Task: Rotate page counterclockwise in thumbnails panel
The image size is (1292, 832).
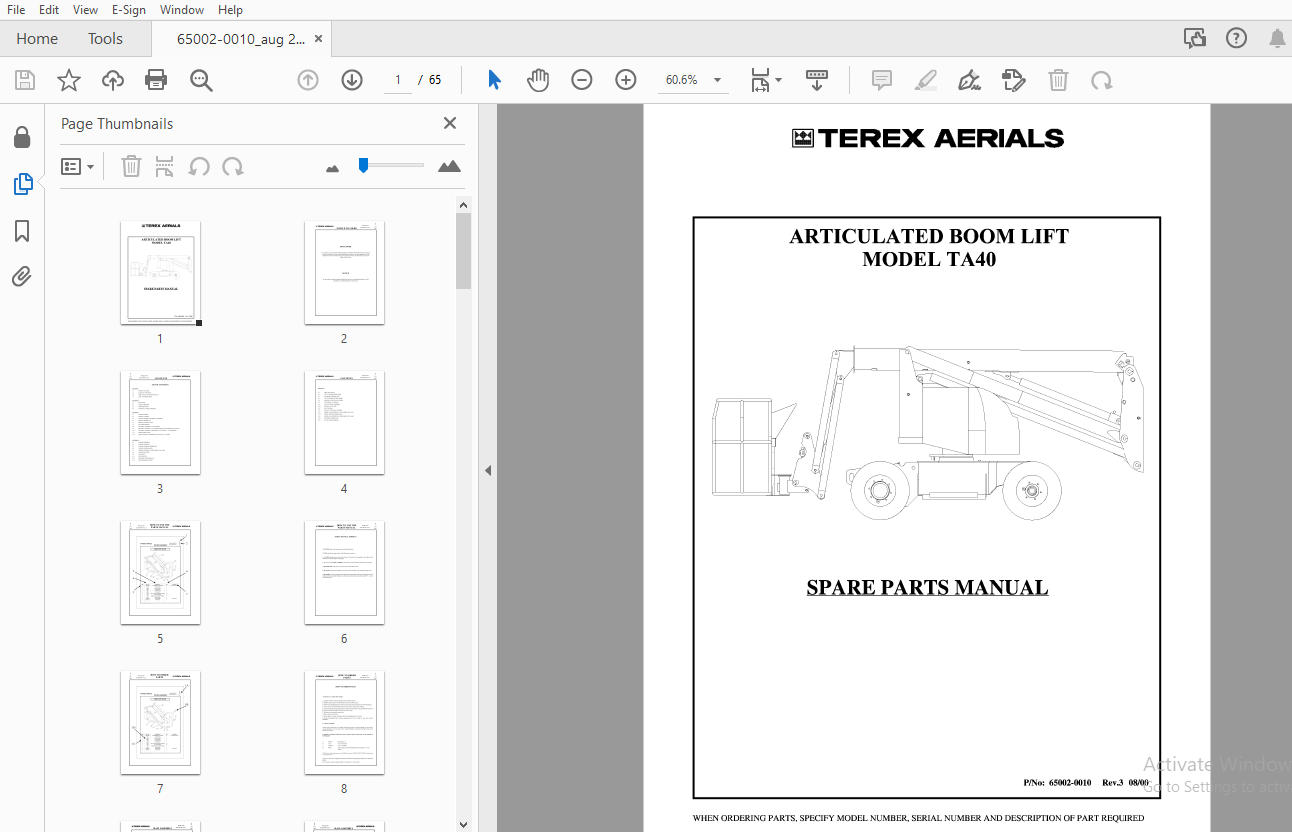Action: coord(199,166)
